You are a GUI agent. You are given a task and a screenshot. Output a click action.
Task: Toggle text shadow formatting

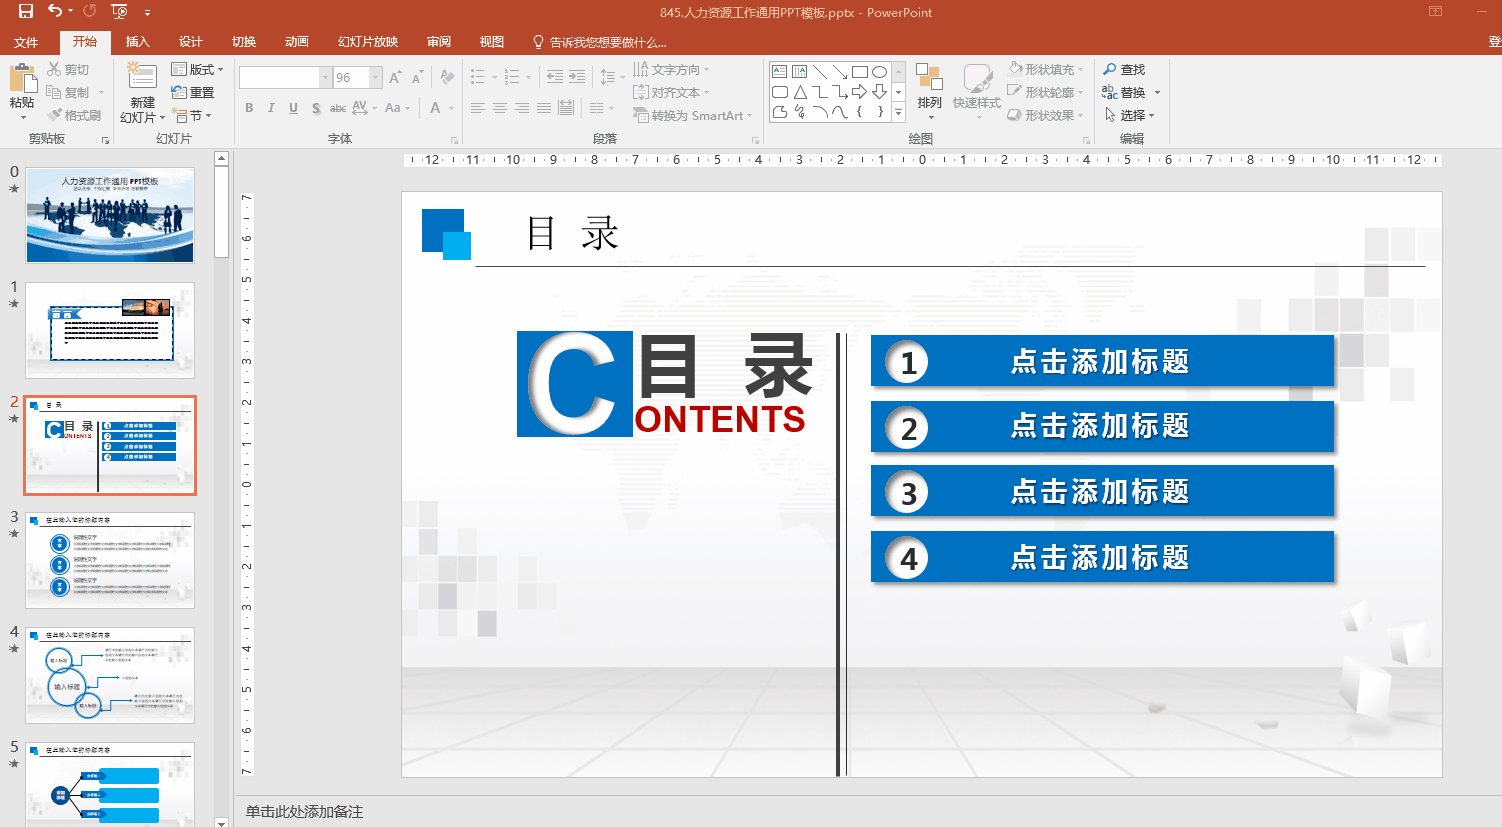click(316, 108)
